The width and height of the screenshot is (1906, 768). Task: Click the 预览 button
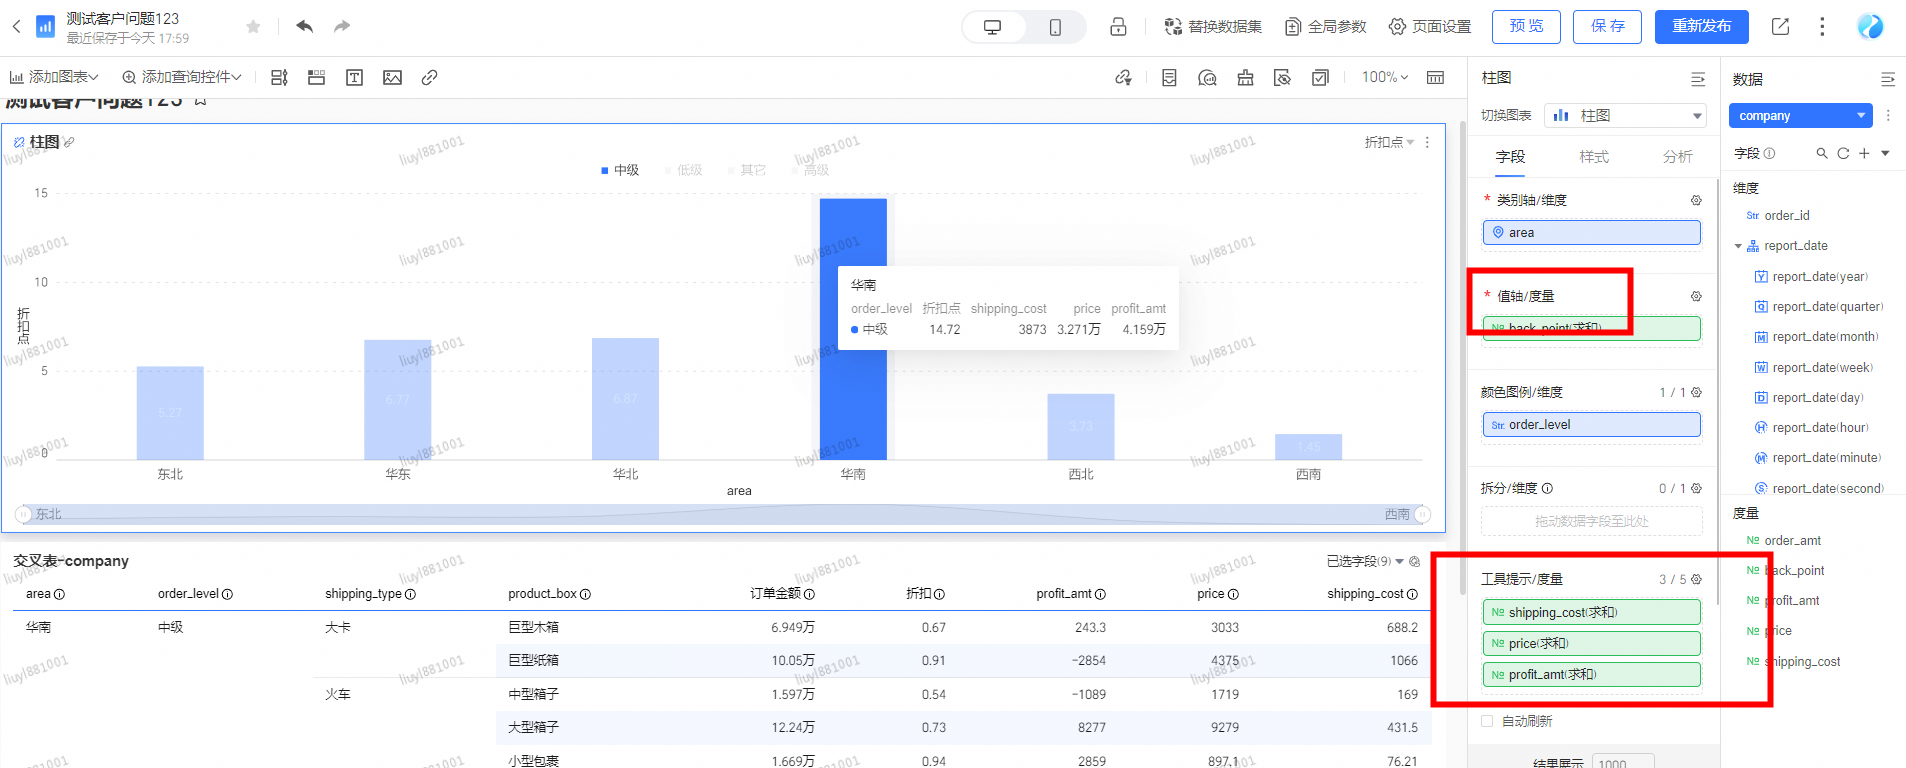pyautogui.click(x=1526, y=27)
